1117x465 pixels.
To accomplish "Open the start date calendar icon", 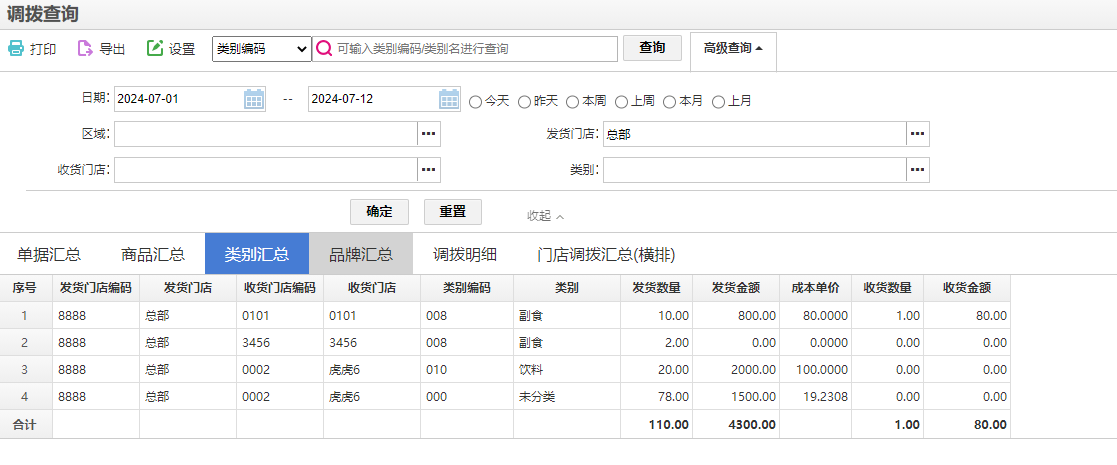I will click(x=254, y=99).
